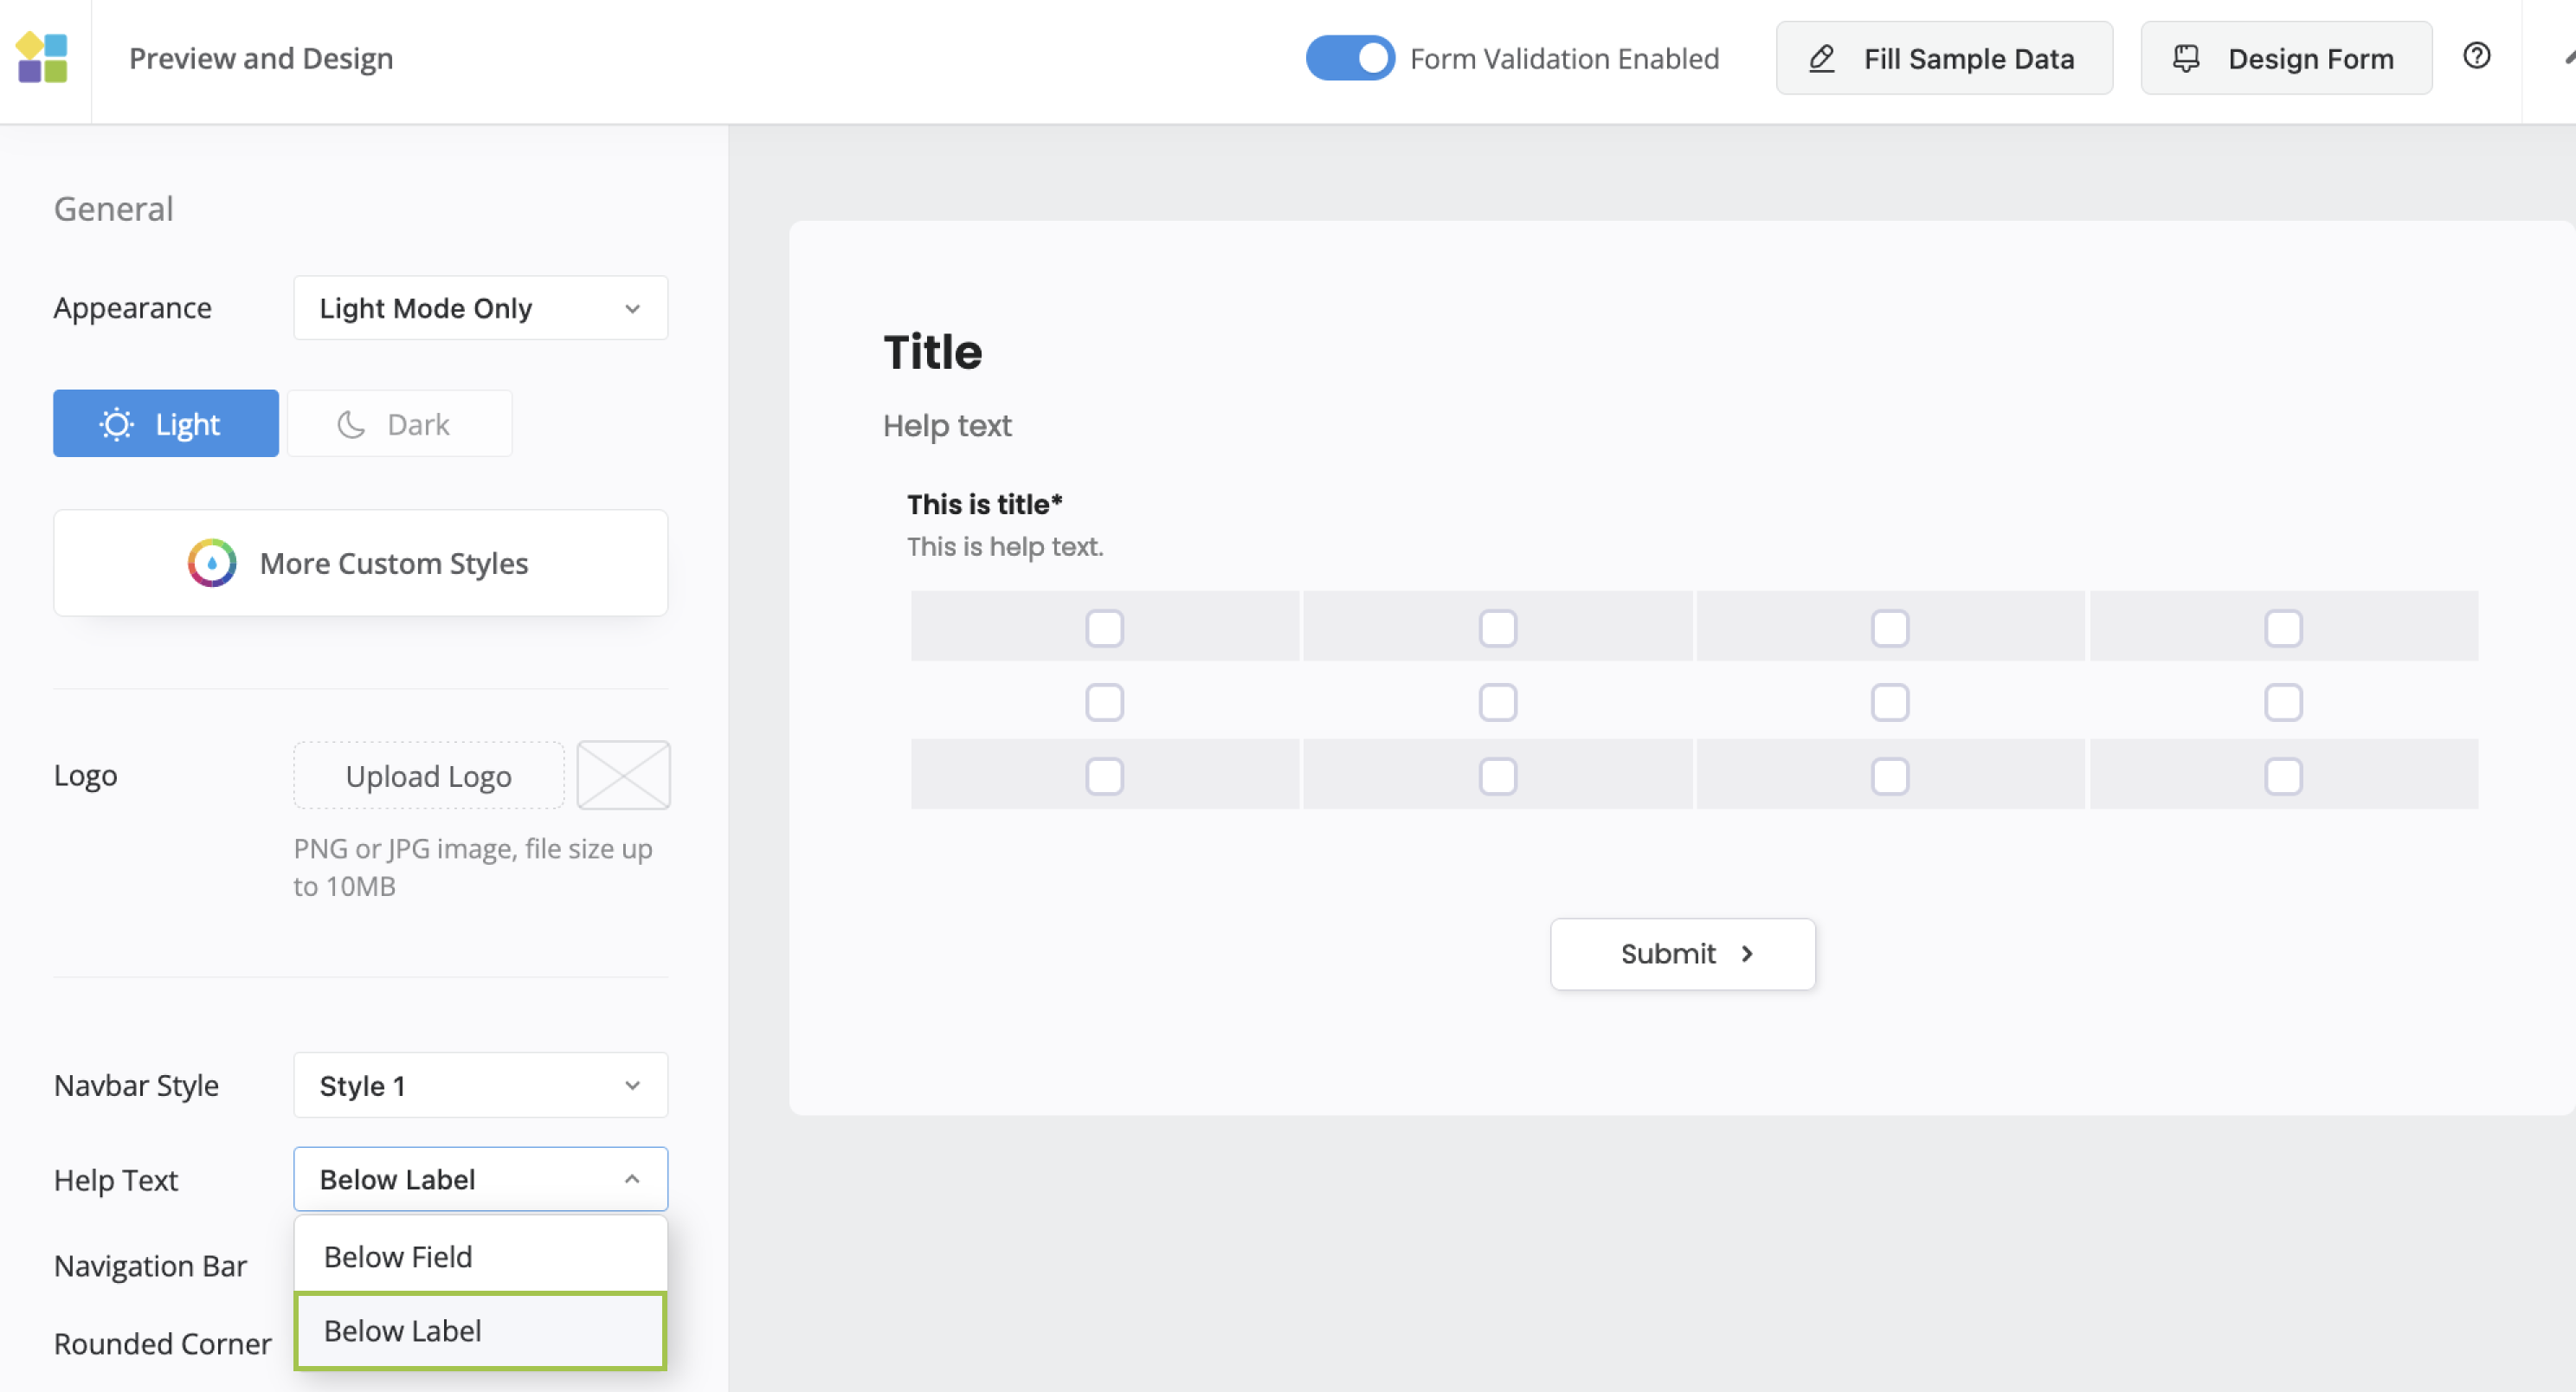Click the Rounded Corner label
This screenshot has width=2576, height=1392.
163,1343
